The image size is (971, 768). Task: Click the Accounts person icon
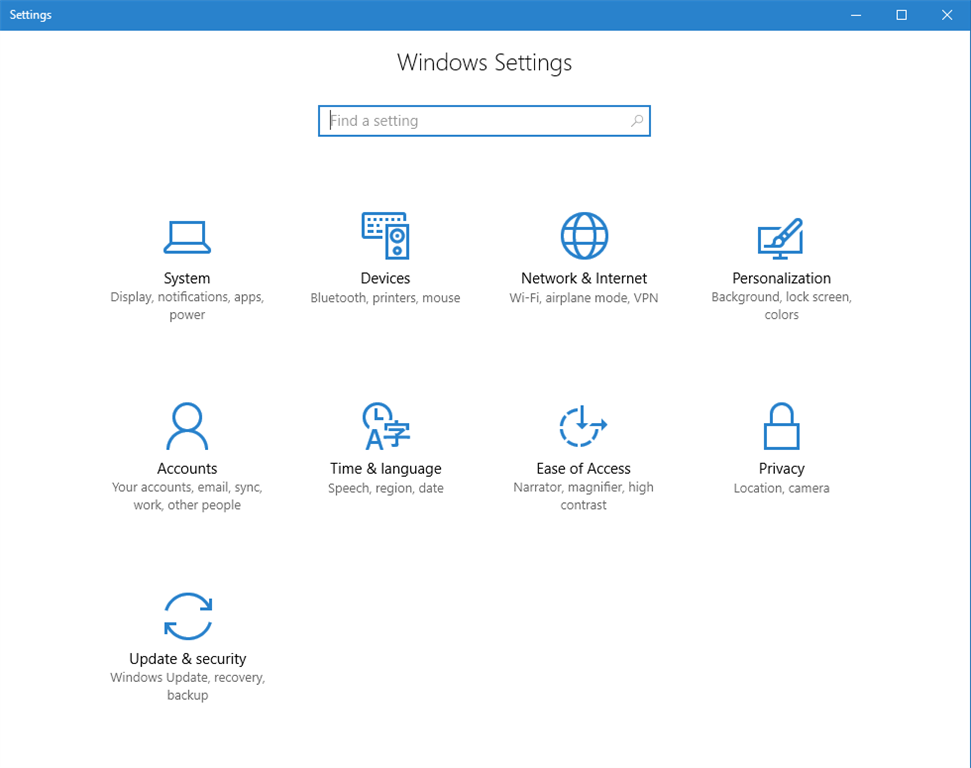[x=187, y=427]
